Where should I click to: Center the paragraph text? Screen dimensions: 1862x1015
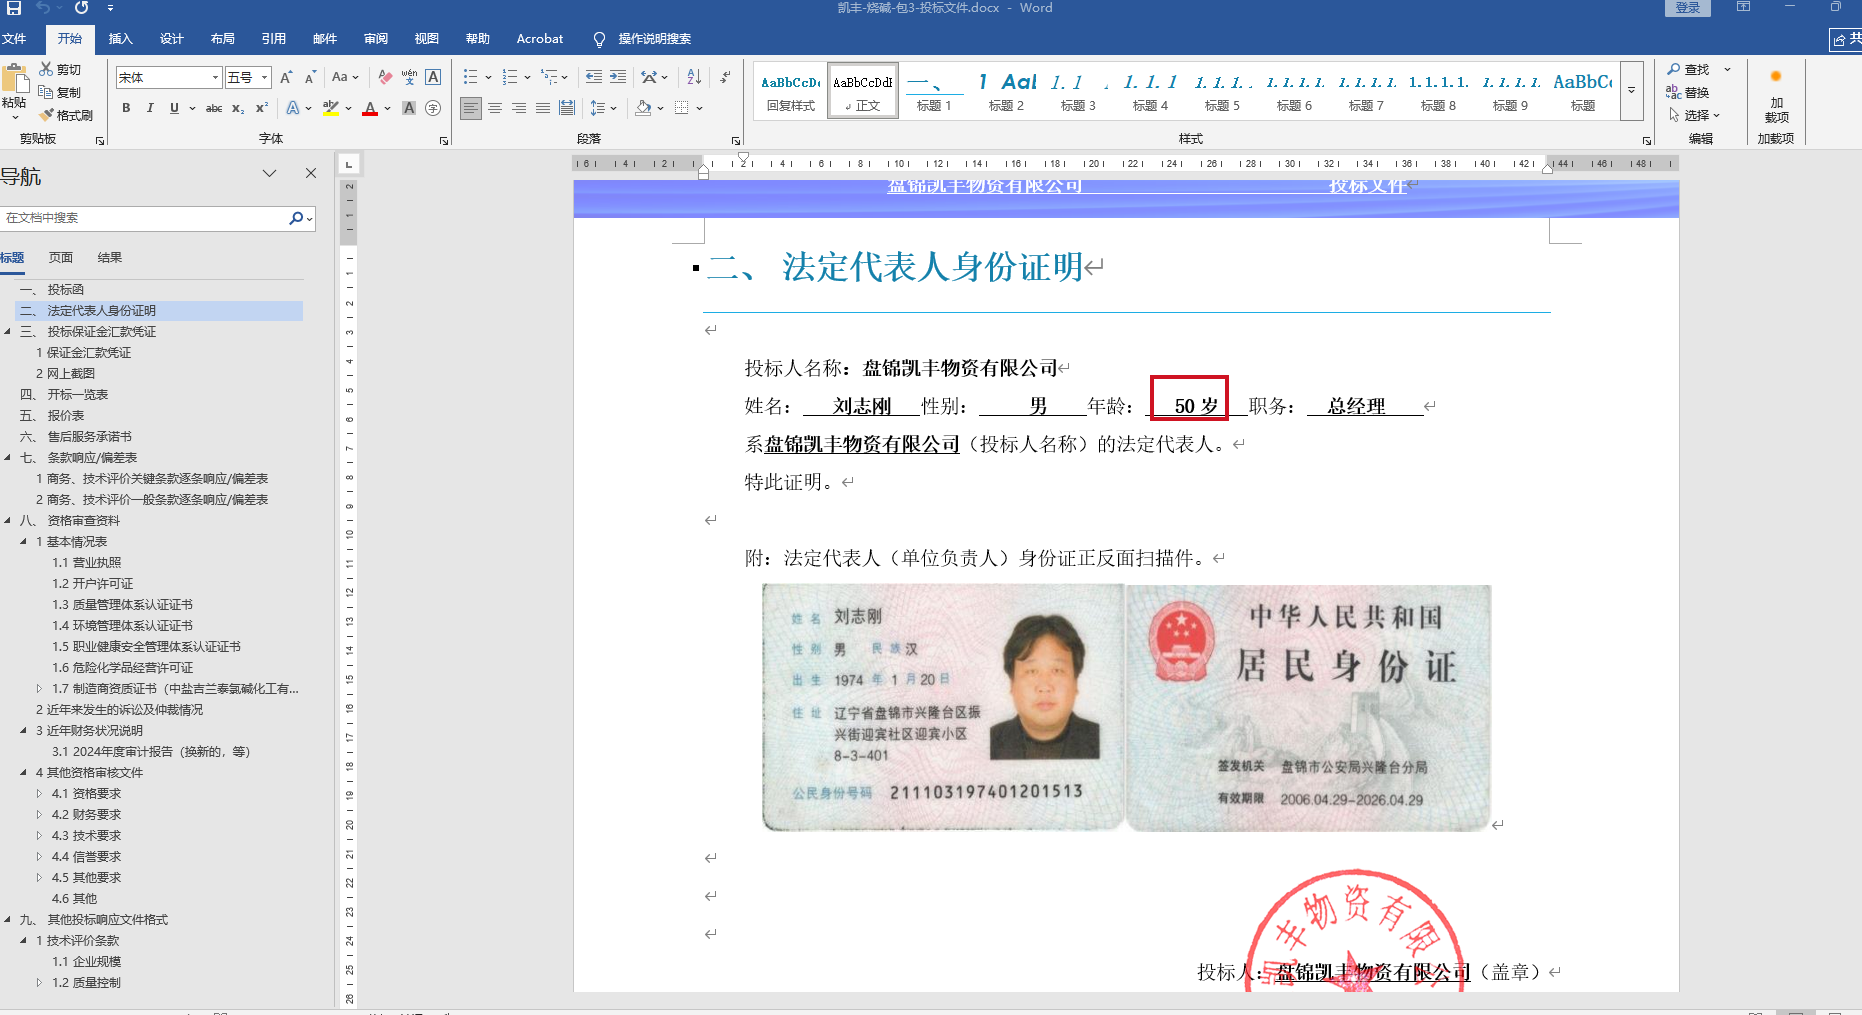click(x=495, y=108)
